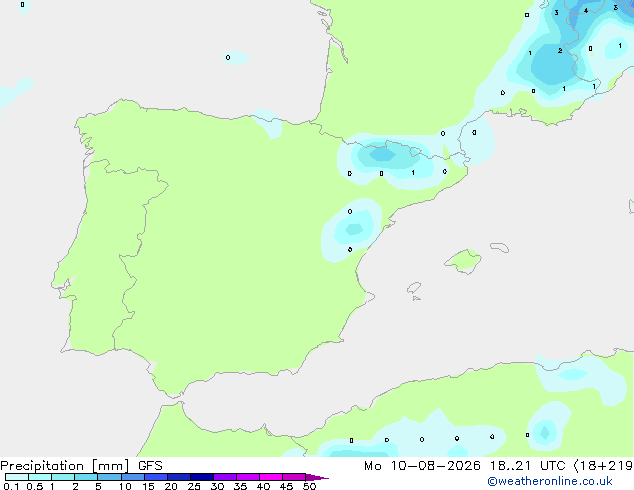This screenshot has width=634, height=490.
Task: Click the '18..21 UTC' time label
Action: tap(528, 466)
